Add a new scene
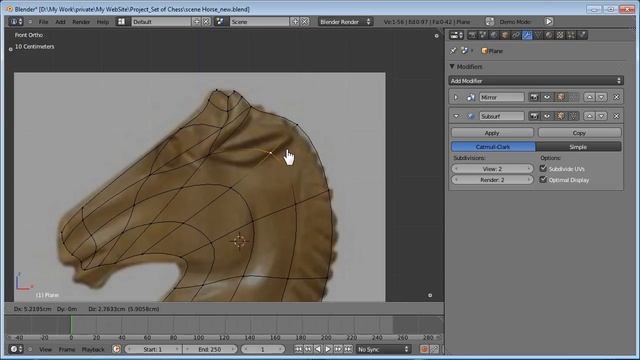 click(x=295, y=22)
